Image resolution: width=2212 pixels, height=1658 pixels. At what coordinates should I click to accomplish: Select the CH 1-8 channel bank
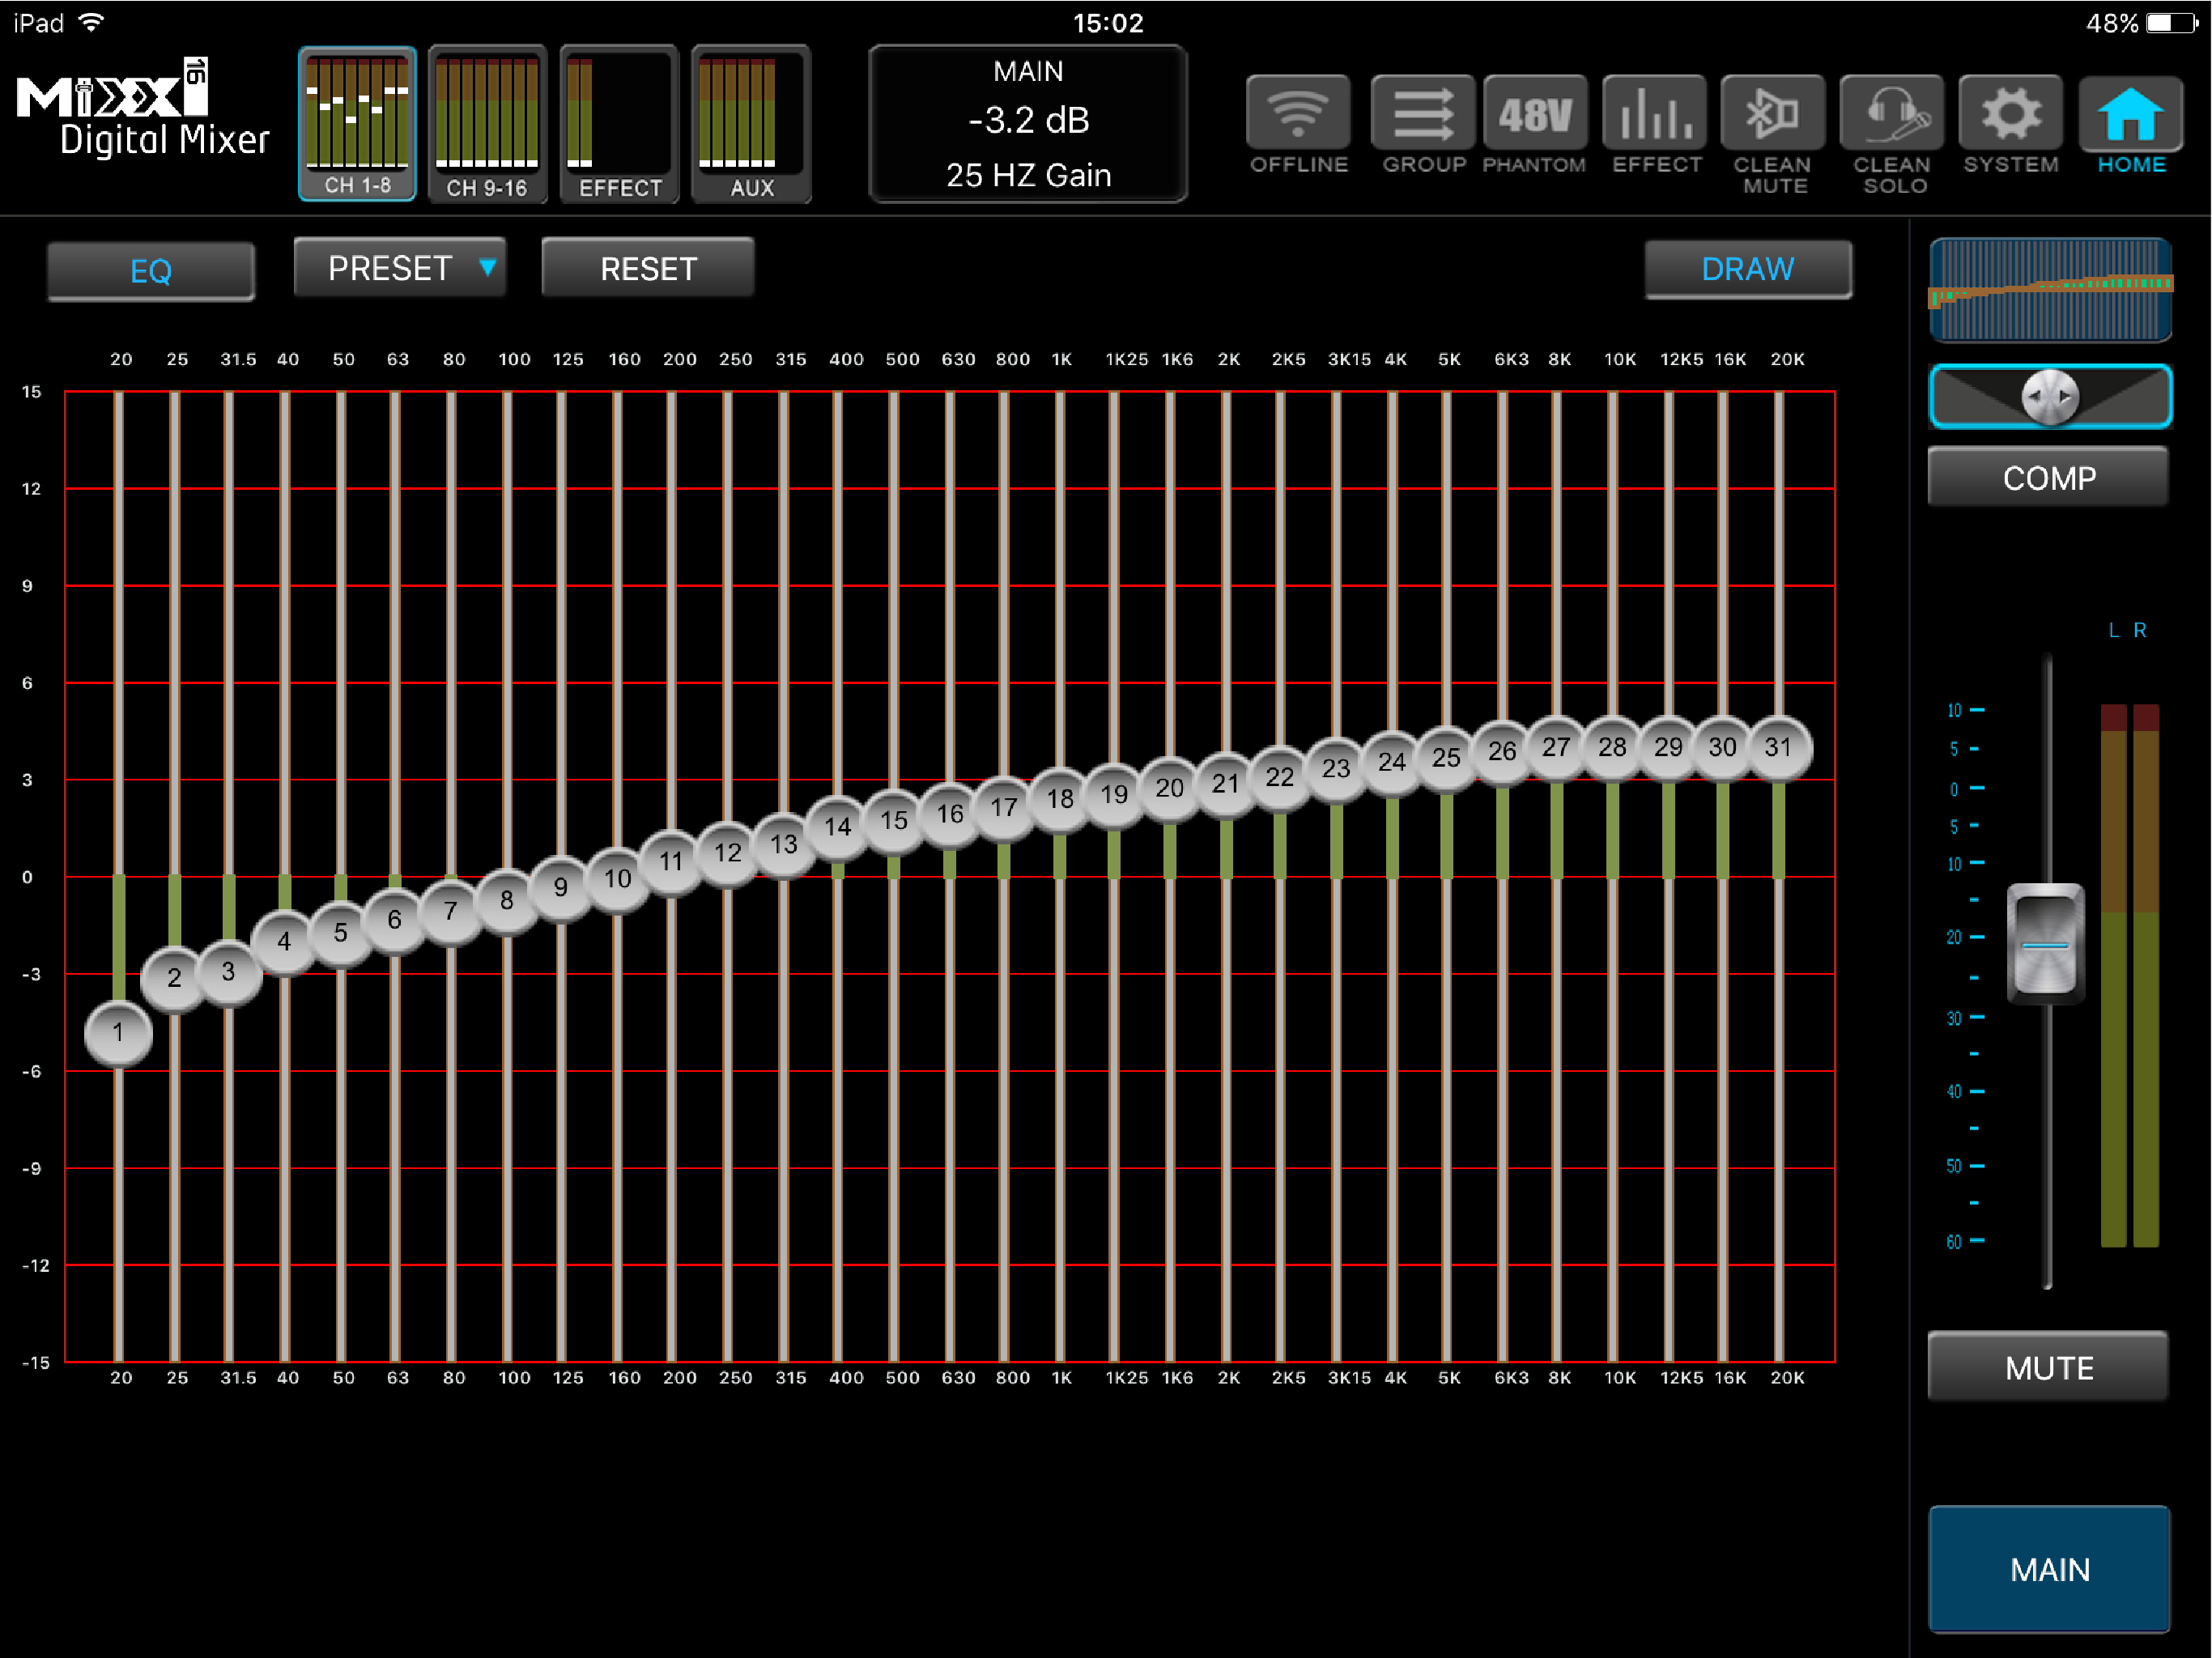point(357,124)
